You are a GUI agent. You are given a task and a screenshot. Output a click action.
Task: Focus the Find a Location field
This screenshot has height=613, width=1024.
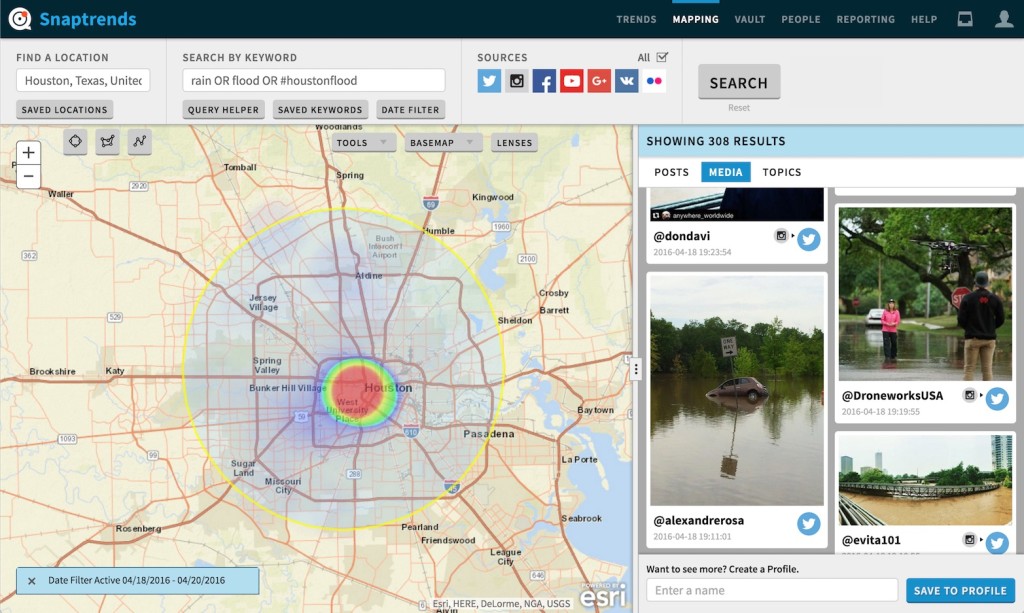click(83, 80)
